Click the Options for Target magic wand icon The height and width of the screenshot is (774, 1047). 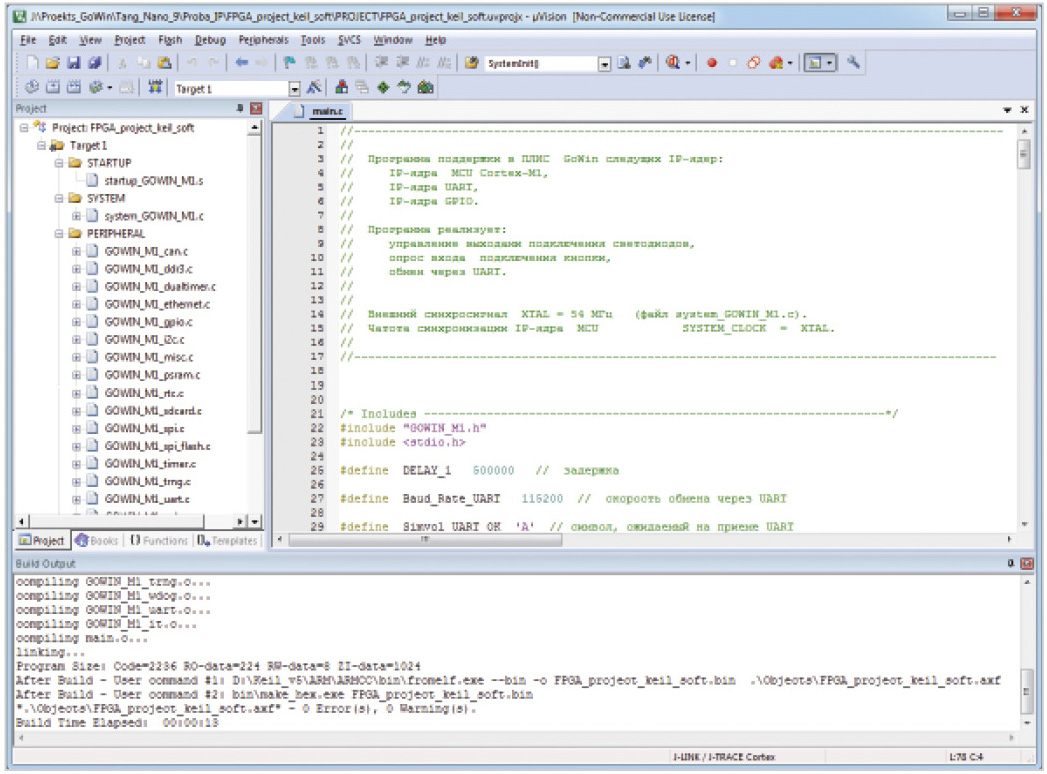314,88
